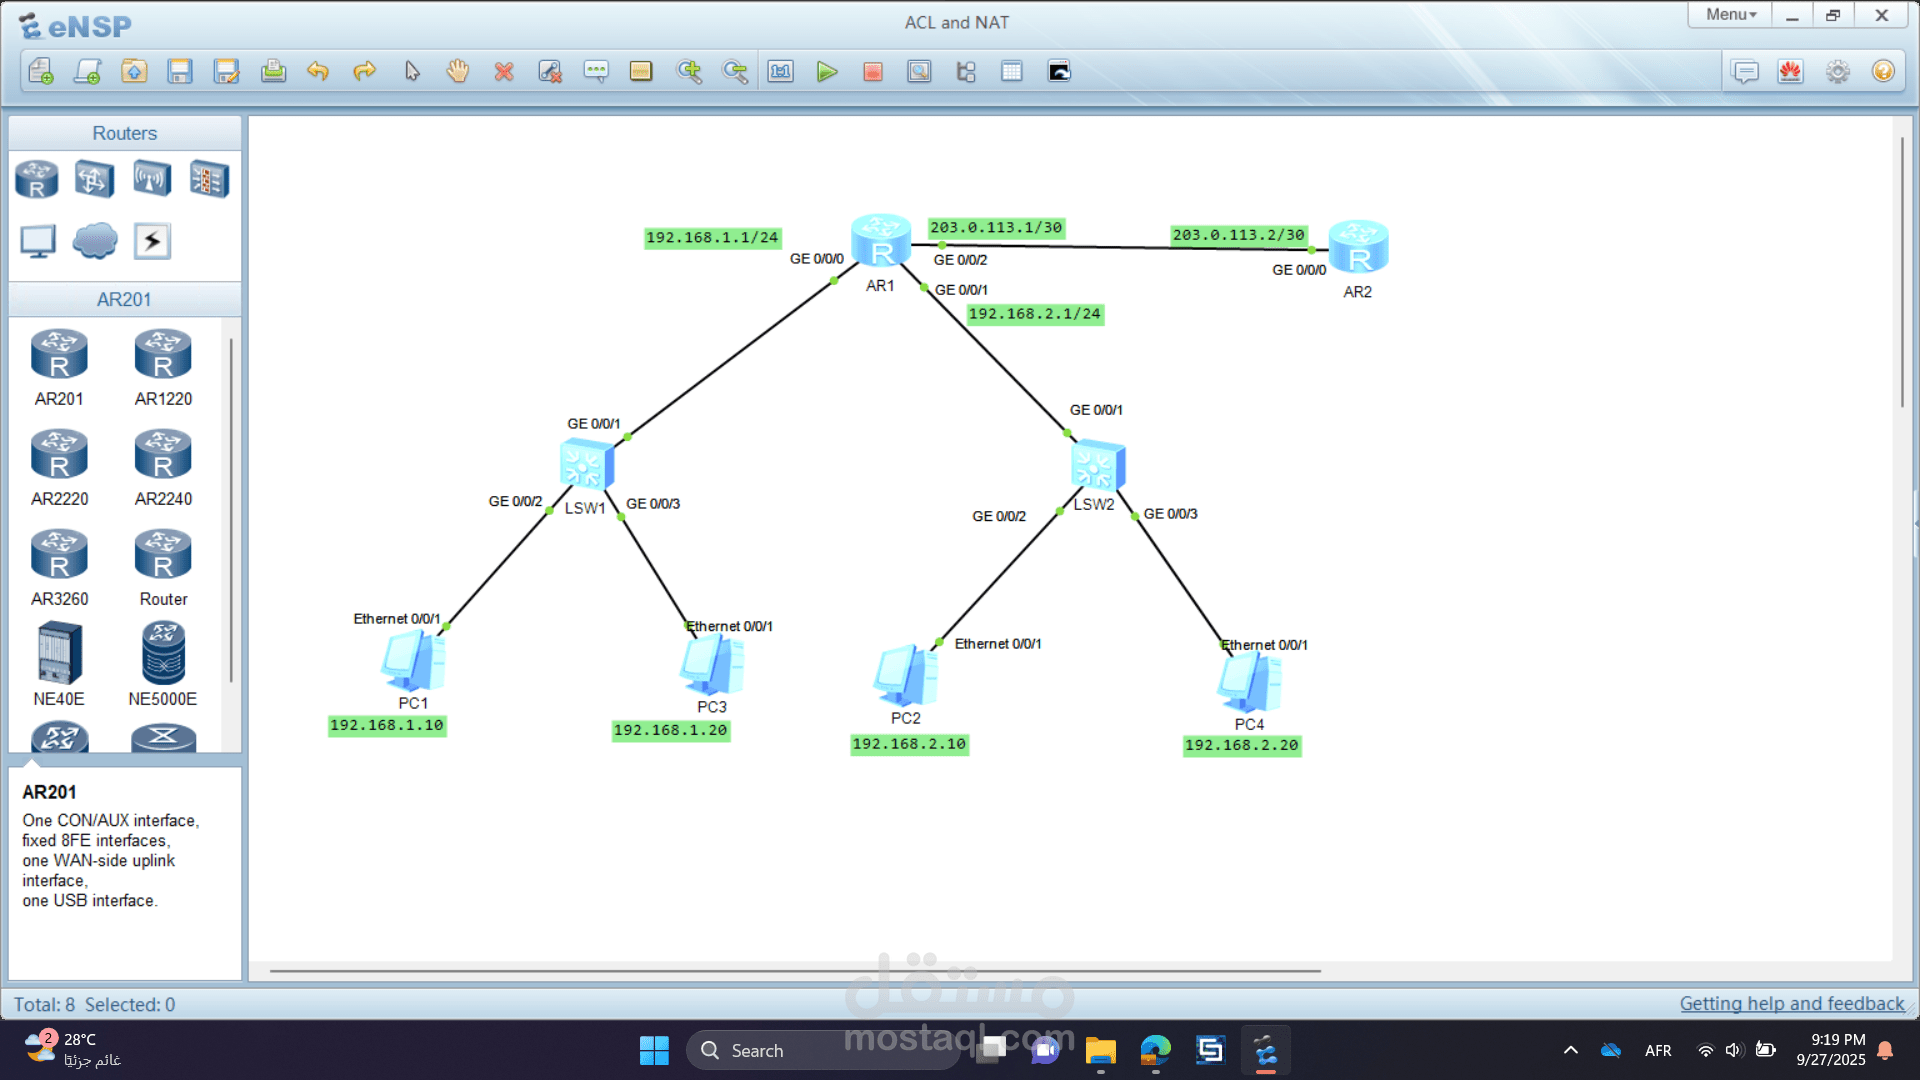The width and height of the screenshot is (1920, 1080).
Task: Select the ACL and NAT topology tab
Action: (x=956, y=22)
